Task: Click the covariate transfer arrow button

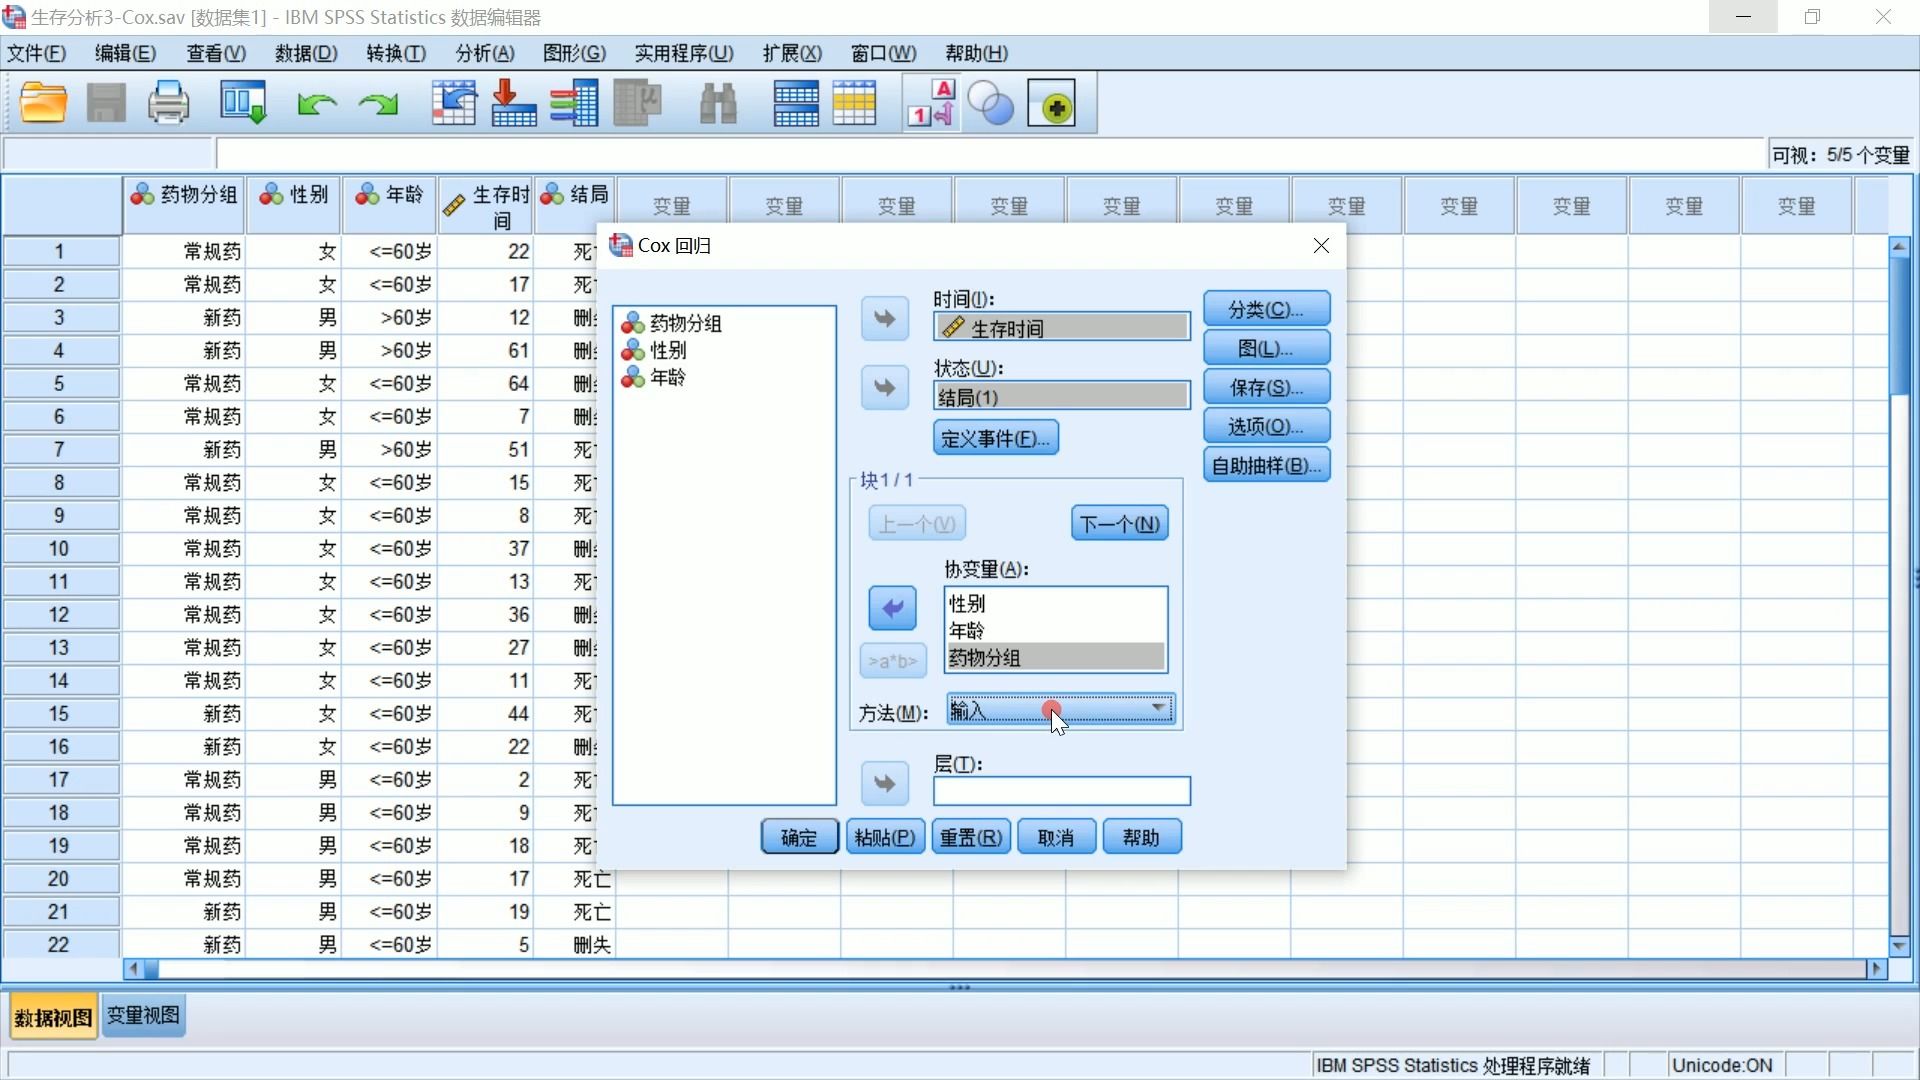Action: click(891, 607)
